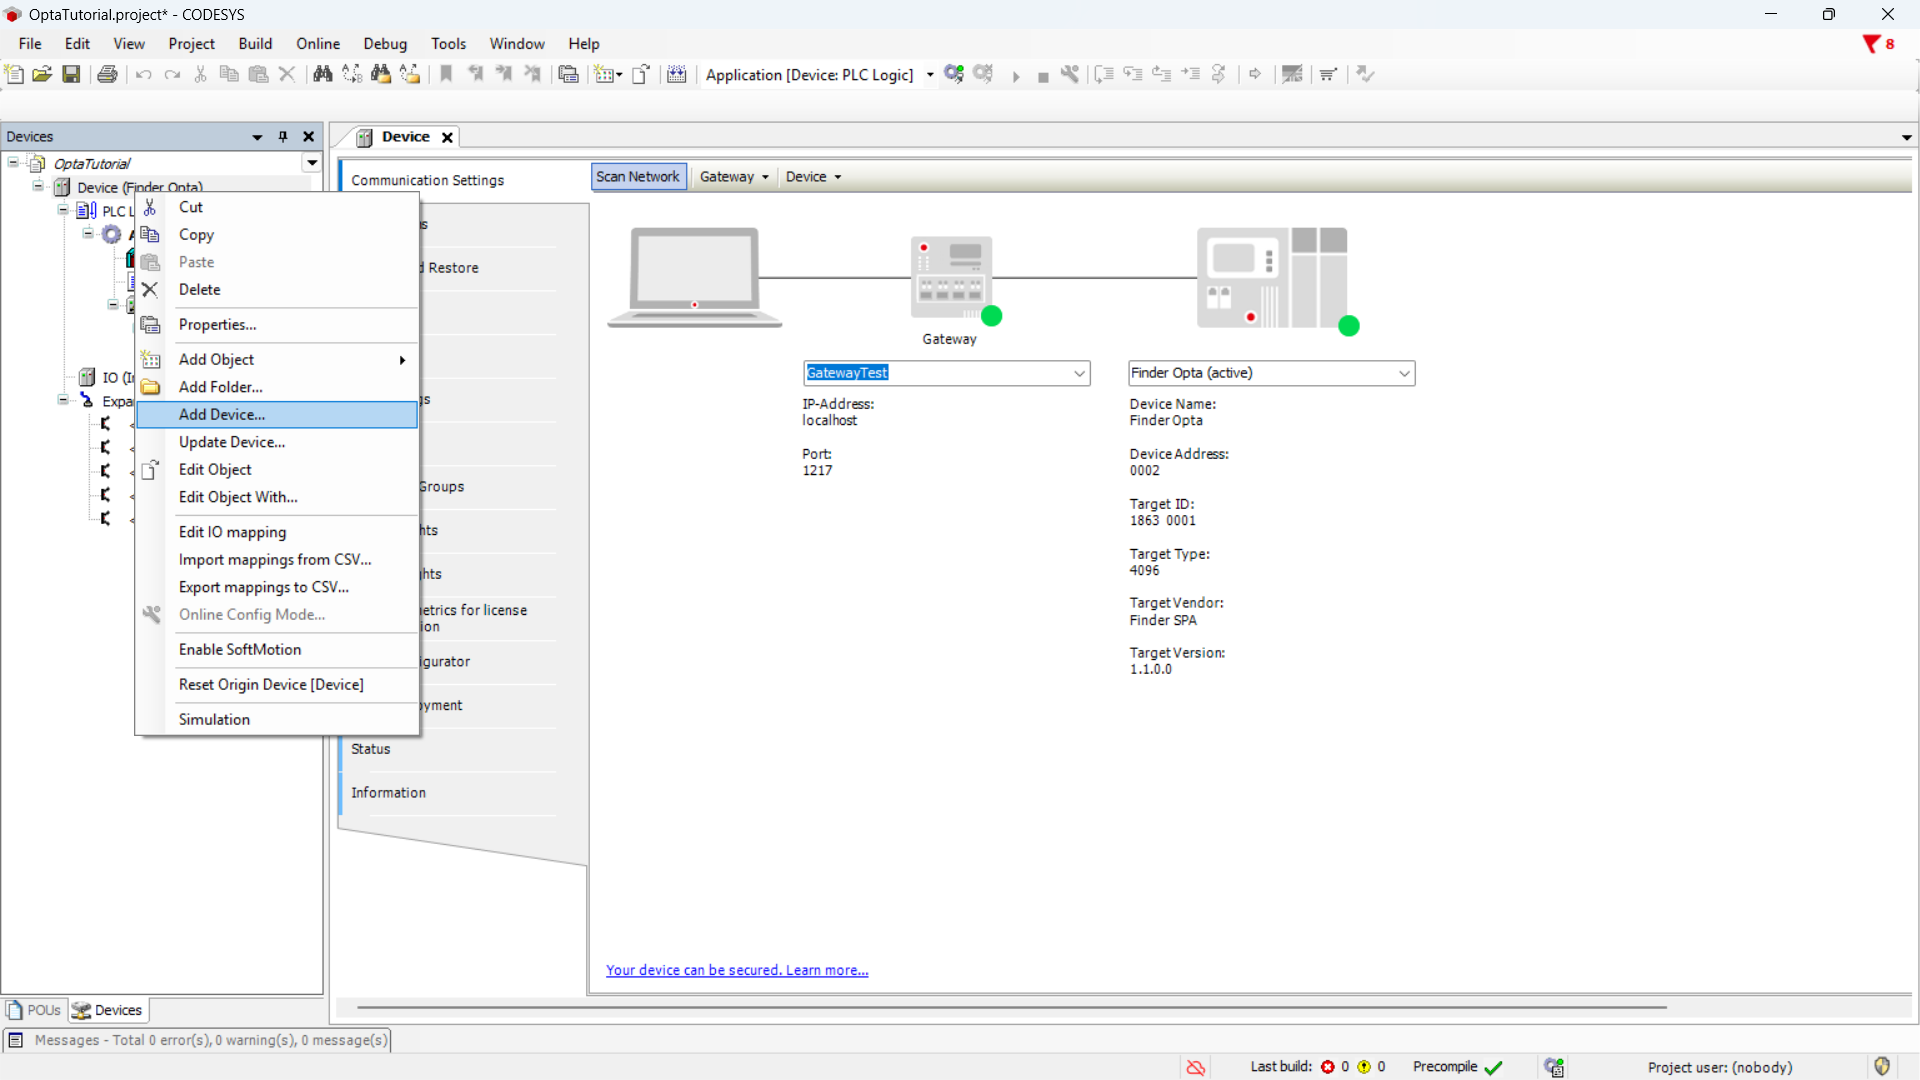This screenshot has height=1080, width=1920.
Task: Click the shield security icon in status bar
Action: [x=1882, y=1067]
